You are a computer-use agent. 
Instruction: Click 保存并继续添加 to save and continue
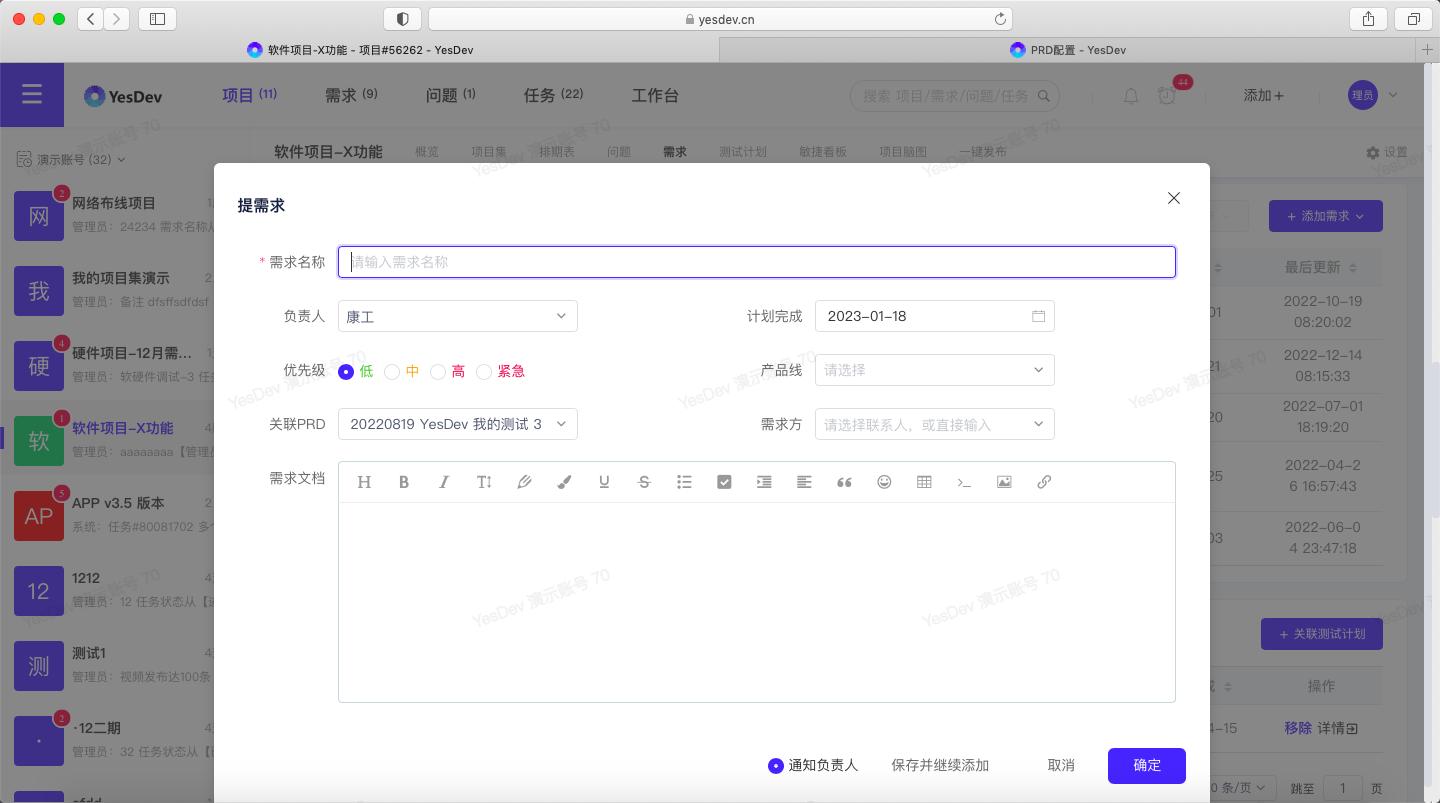point(939,765)
